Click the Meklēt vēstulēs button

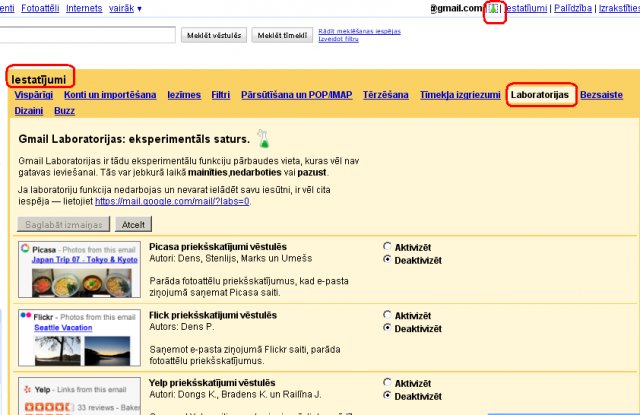pyautogui.click(x=214, y=36)
